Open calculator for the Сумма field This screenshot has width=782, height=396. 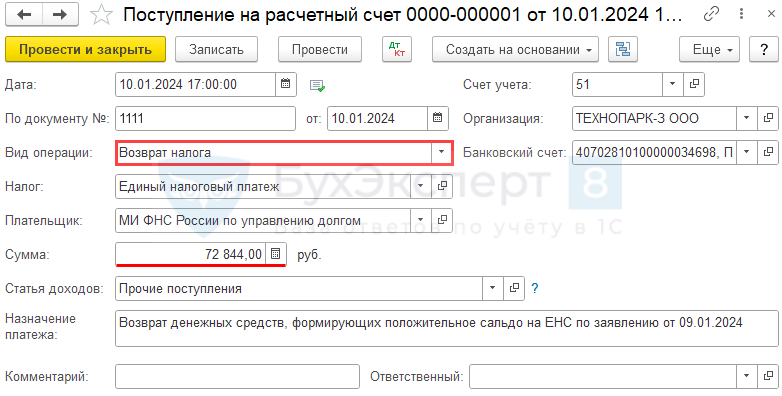click(275, 254)
